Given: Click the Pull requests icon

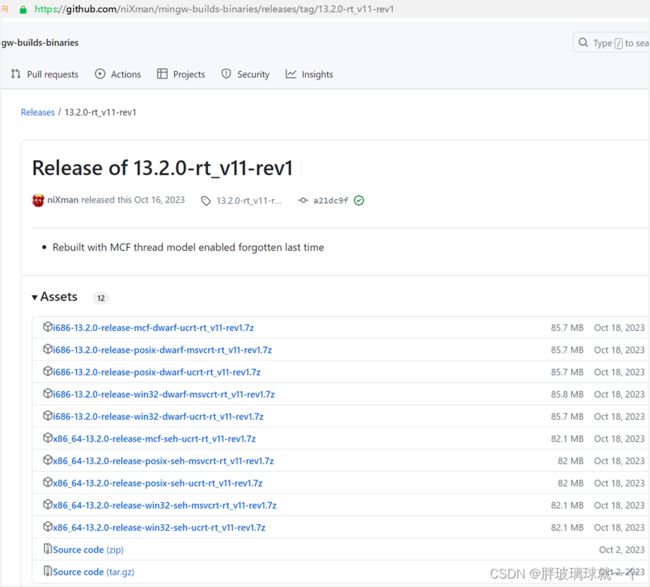Looking at the screenshot, I should click(x=16, y=74).
